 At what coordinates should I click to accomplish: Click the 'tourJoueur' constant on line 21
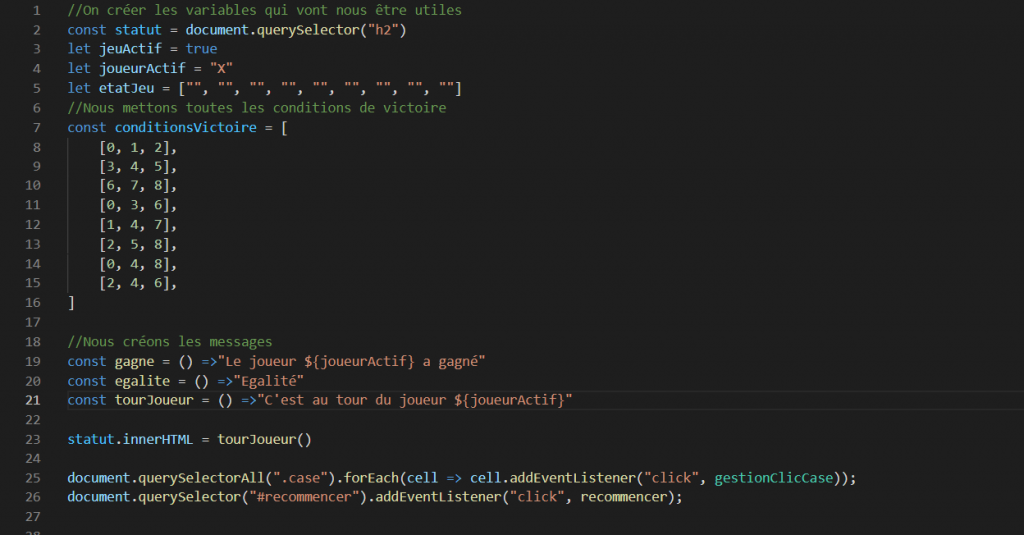pos(154,400)
